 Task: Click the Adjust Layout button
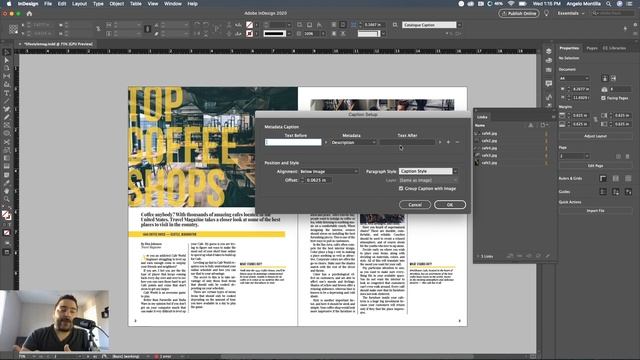click(595, 136)
